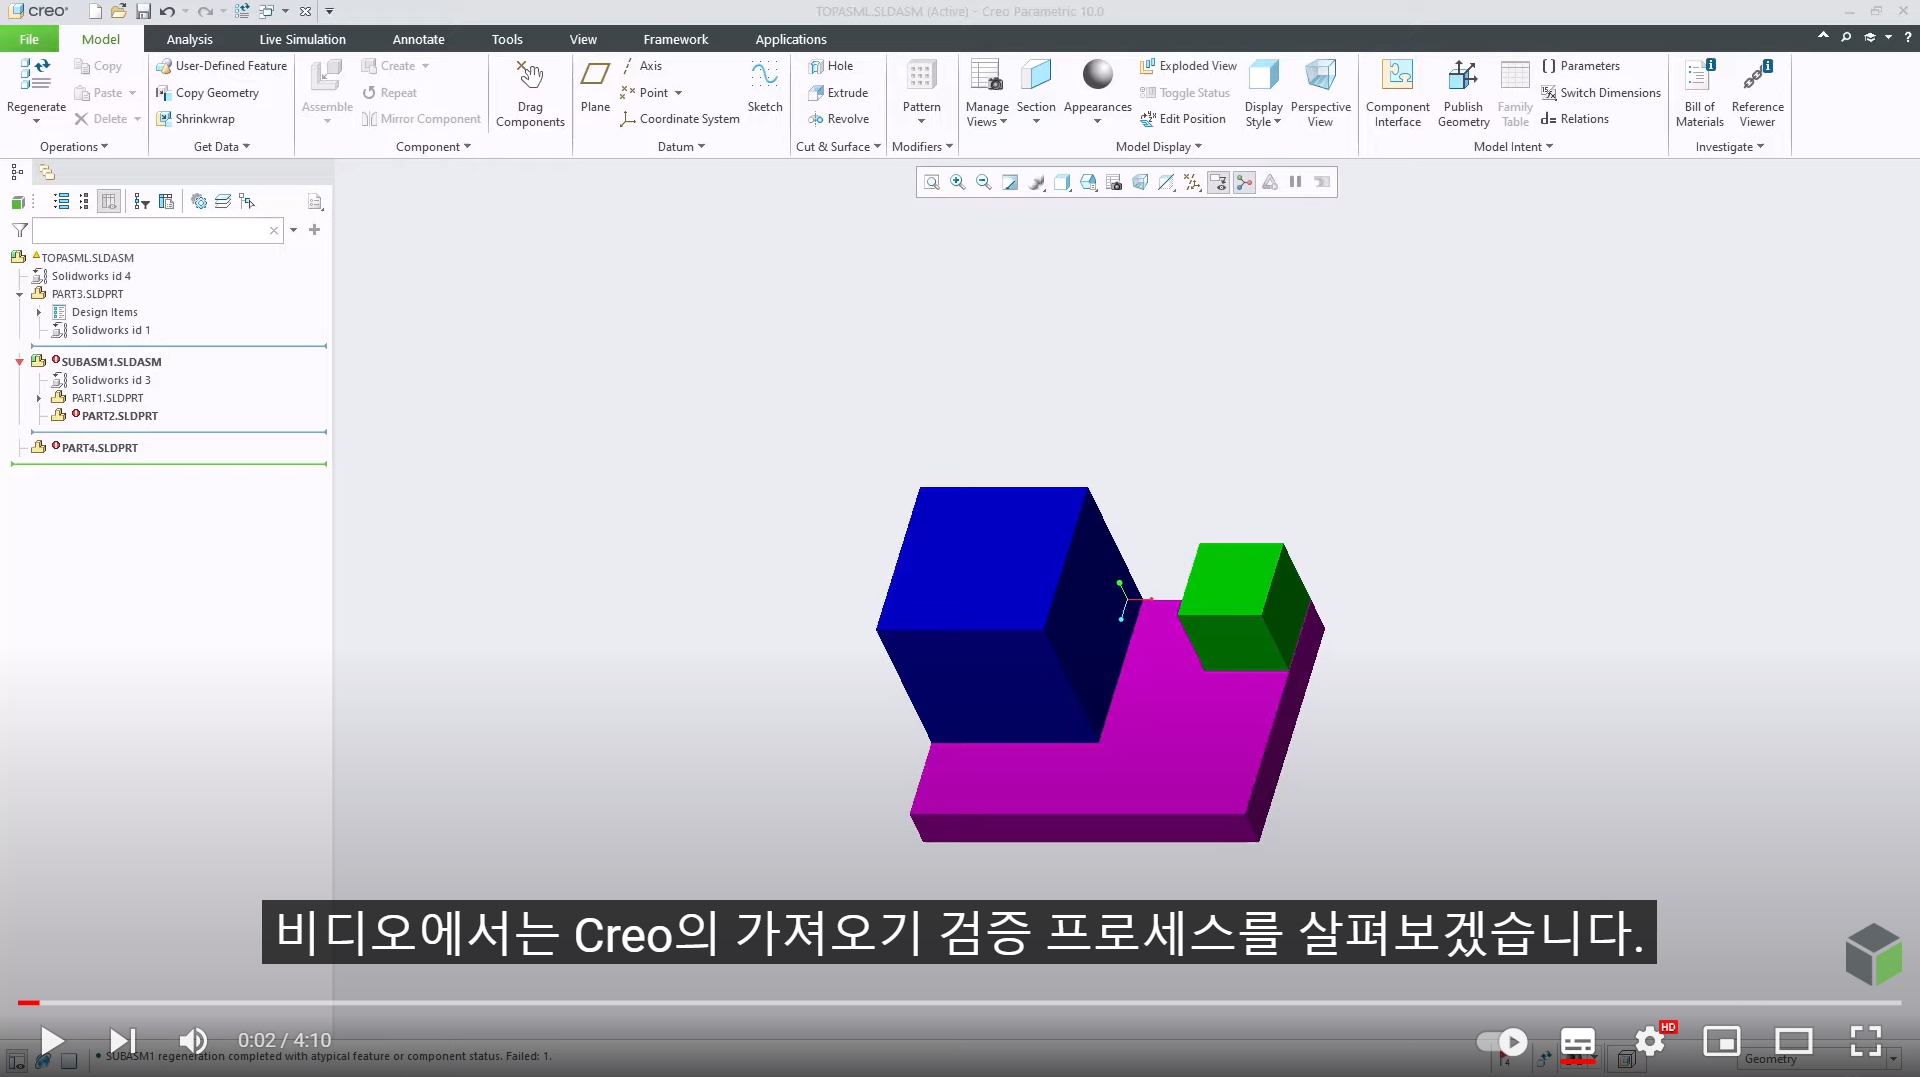
Task: Switch to Live Simulation tab
Action: coord(302,39)
